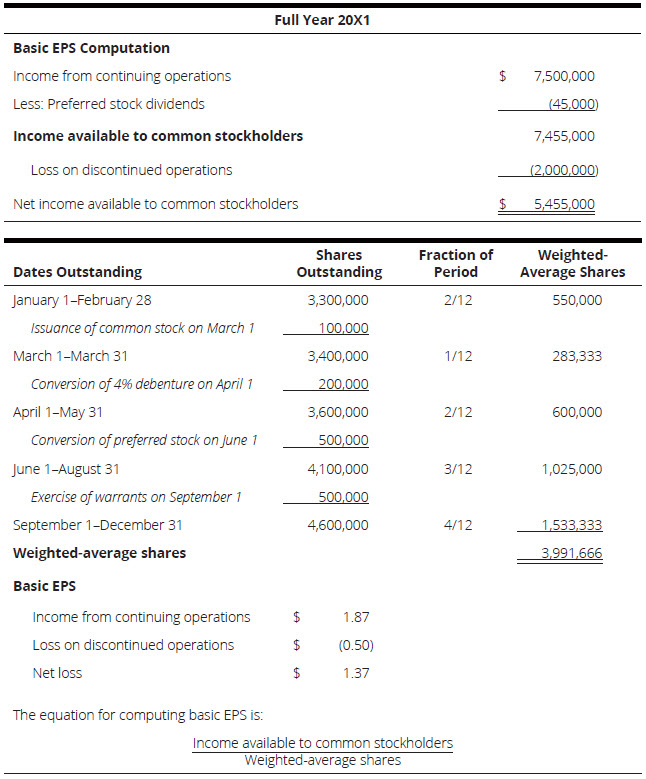This screenshot has width=646, height=779.
Task: Select the (2,000,000) discontinued operations loss value
Action: pyautogui.click(x=564, y=170)
